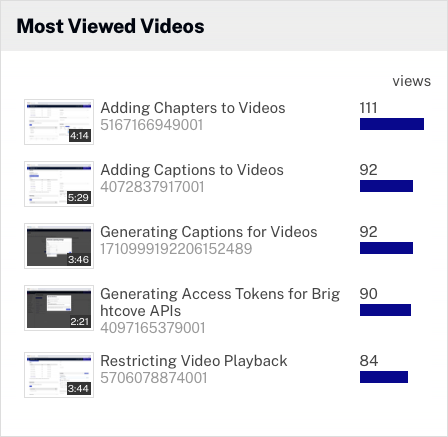Click the 84 views bar
Screen dimensions: 448x437
(x=384, y=377)
